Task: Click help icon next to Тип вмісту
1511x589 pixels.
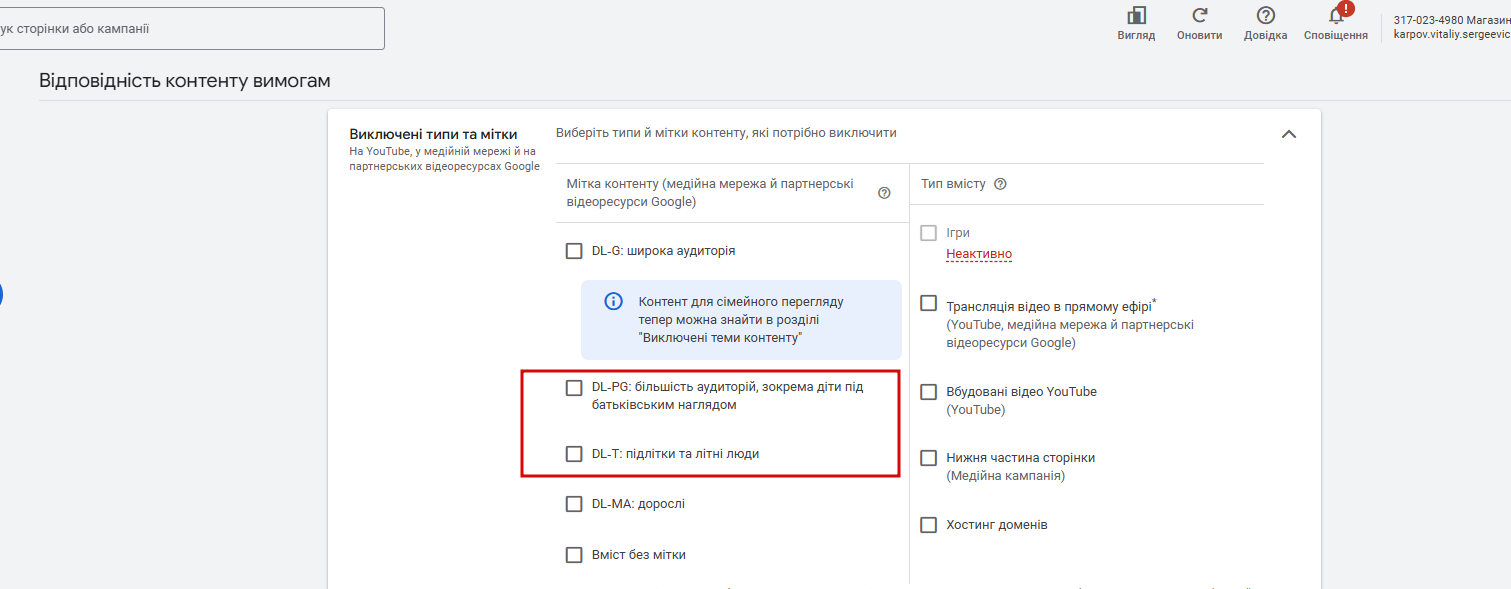Action: pyautogui.click(x=1000, y=184)
